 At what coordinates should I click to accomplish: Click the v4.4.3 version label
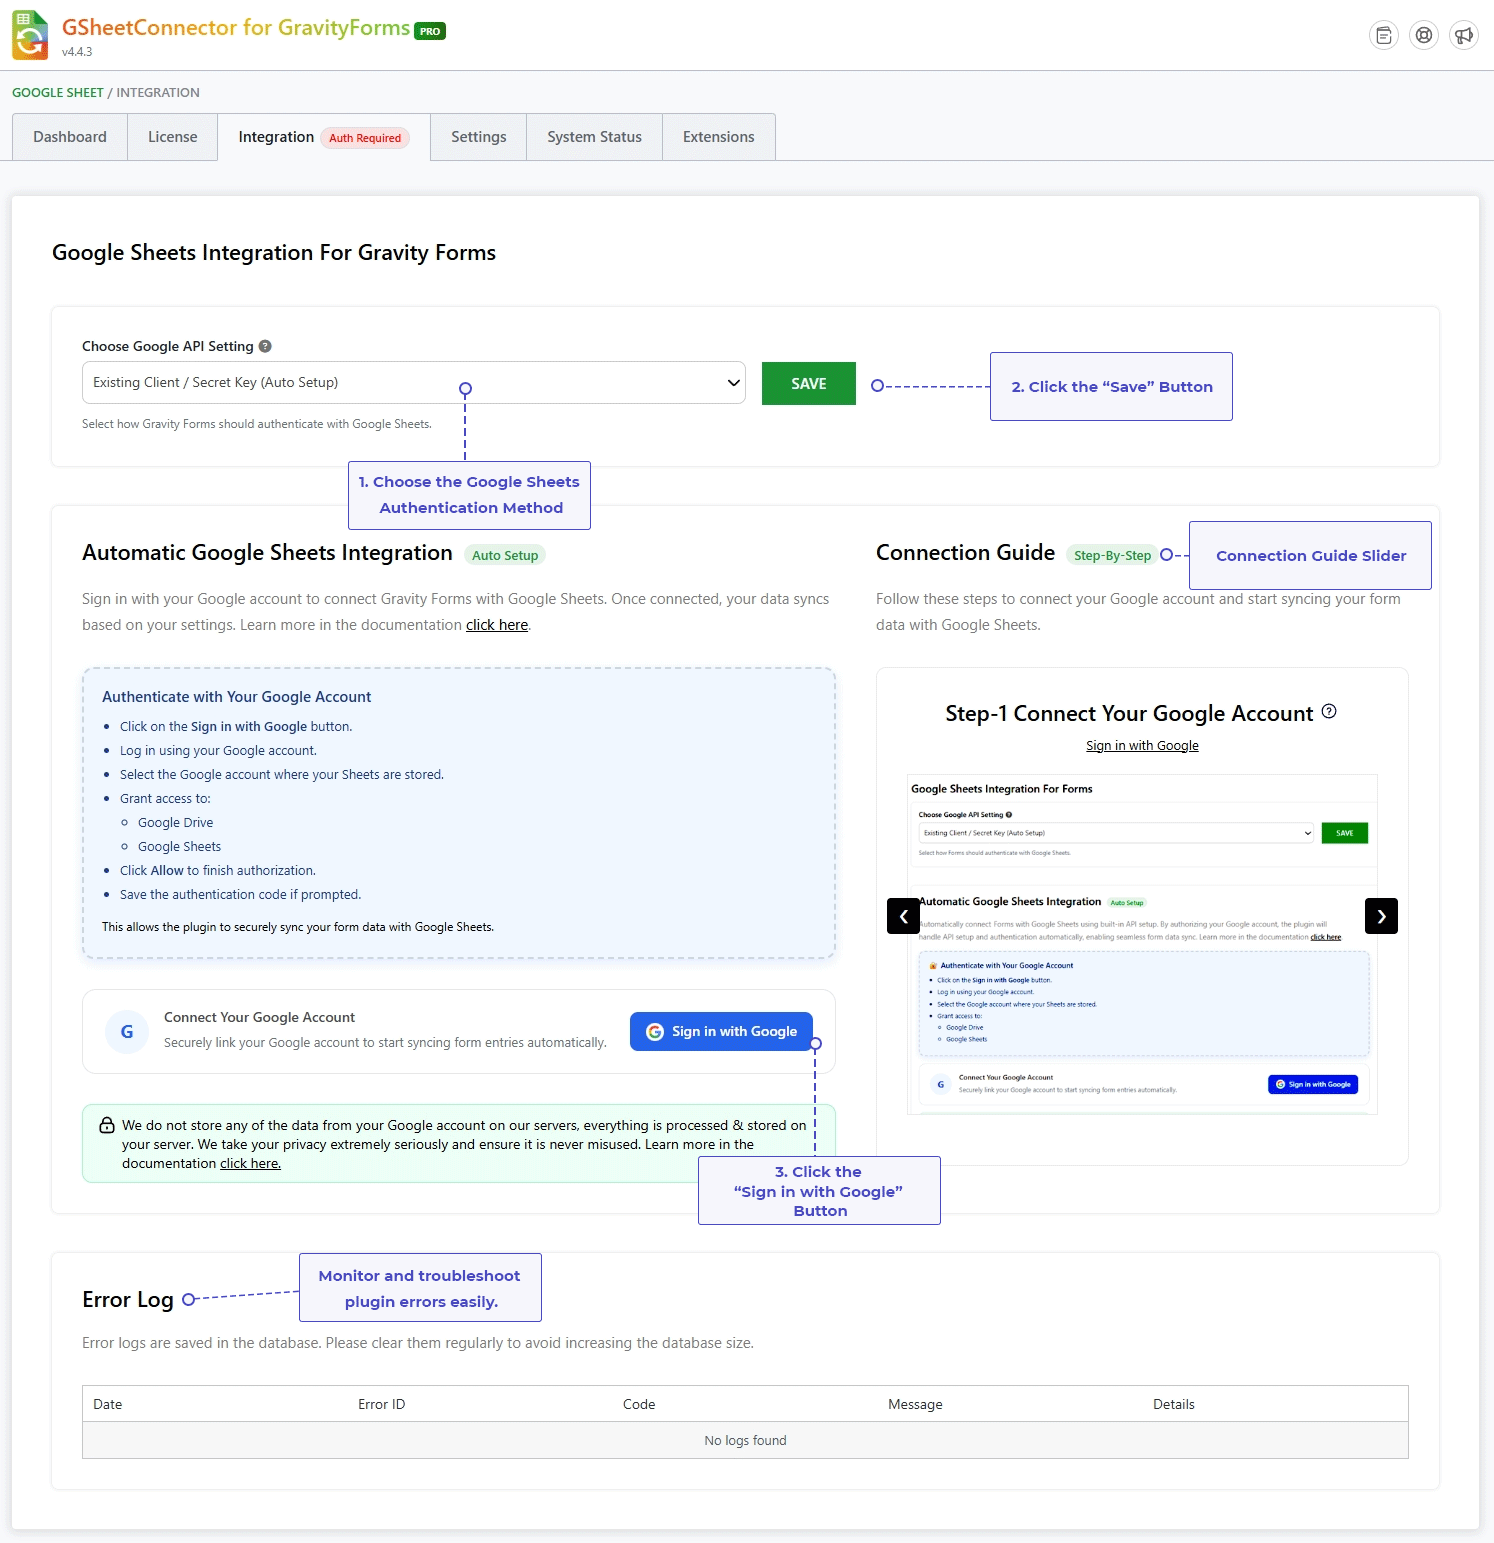pos(77,52)
